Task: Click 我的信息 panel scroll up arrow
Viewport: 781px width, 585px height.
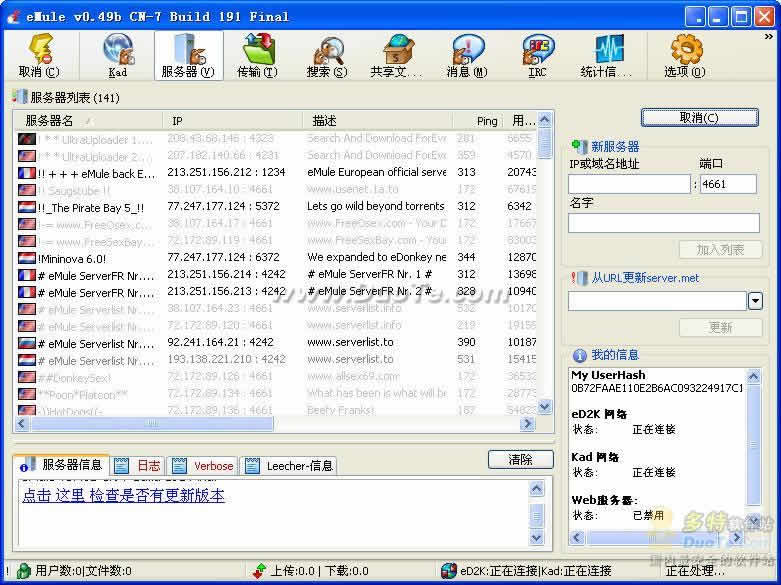Action: coord(753,376)
